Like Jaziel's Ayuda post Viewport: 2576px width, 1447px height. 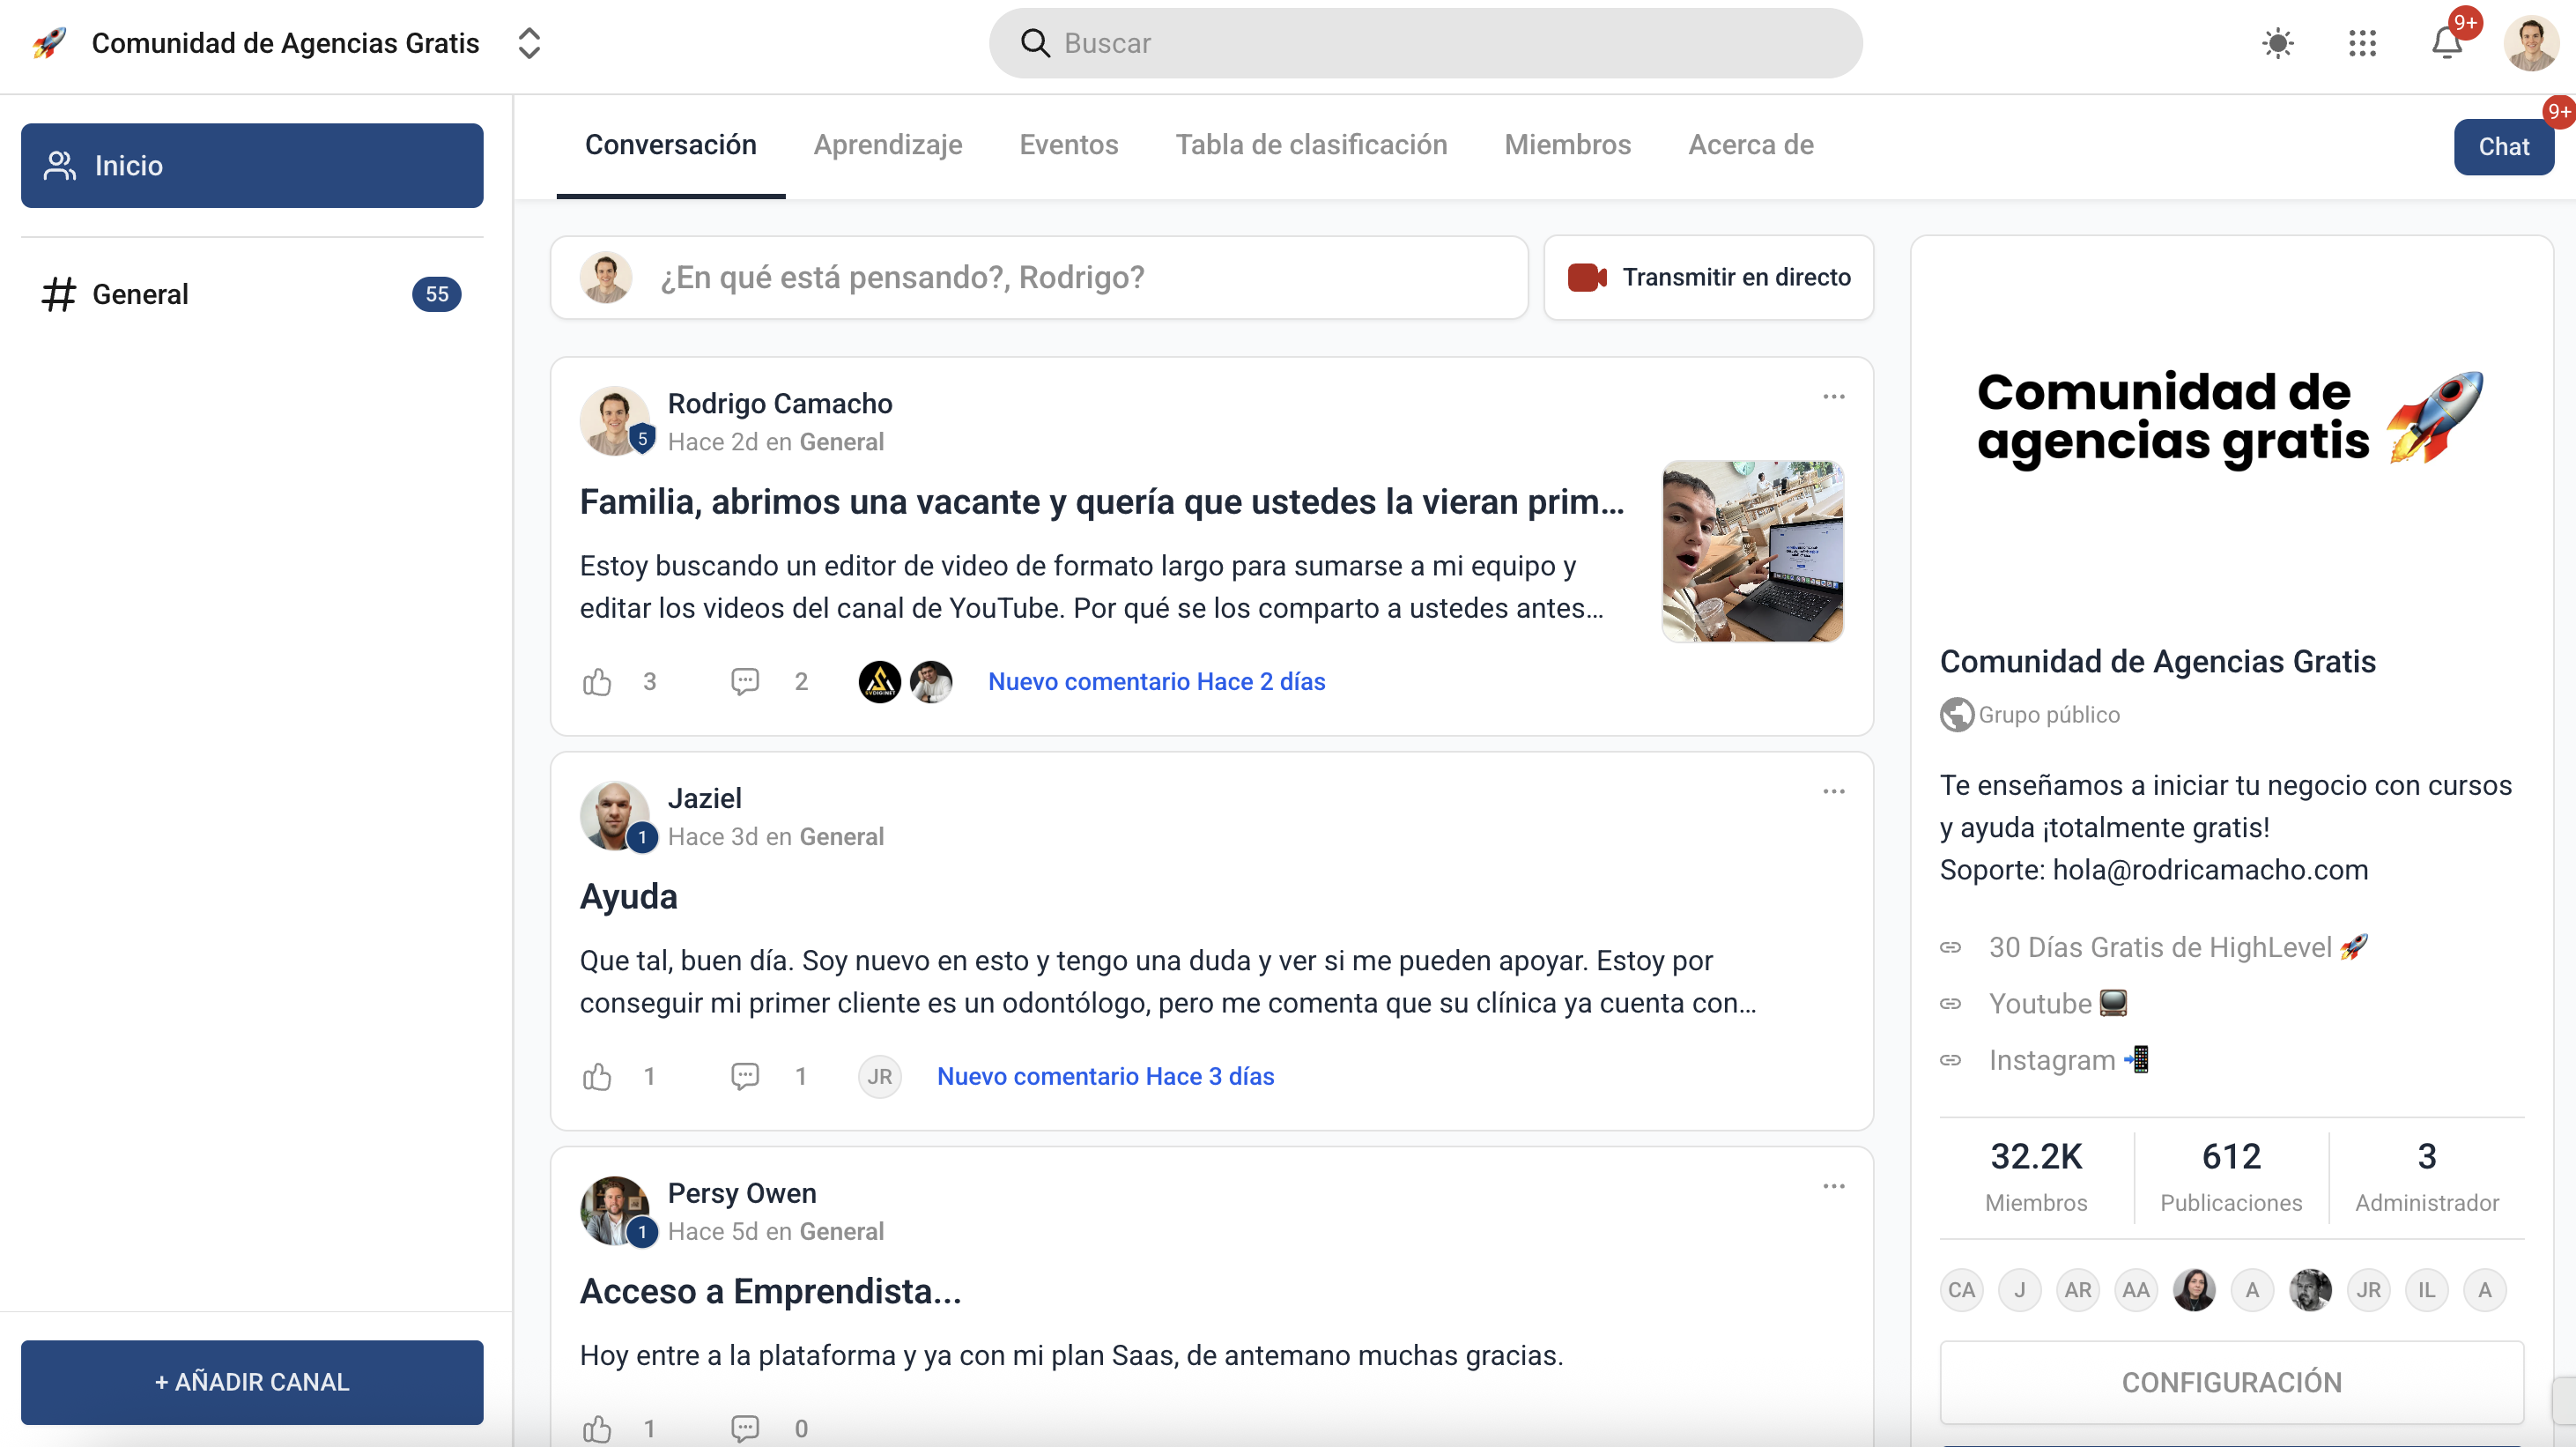tap(597, 1077)
